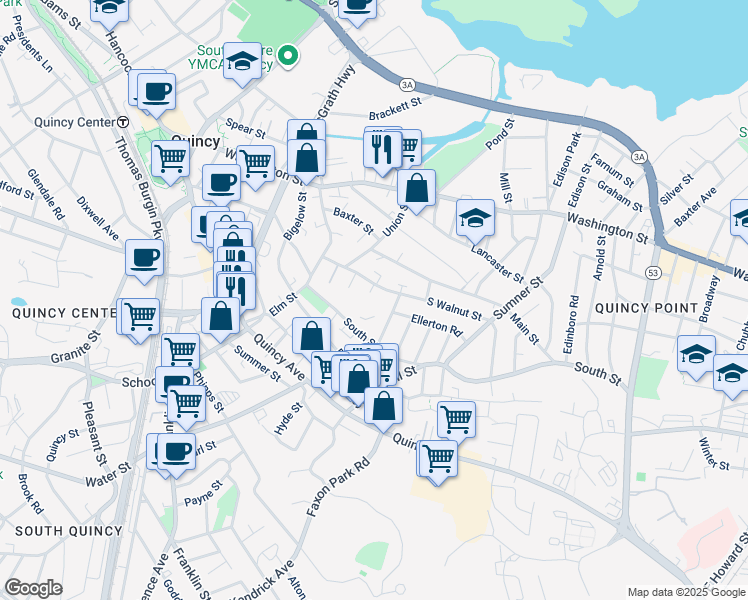Screen dimensions: 748x600
Task: Click the shopping cart marker below Quincy label
Action: (x=170, y=157)
